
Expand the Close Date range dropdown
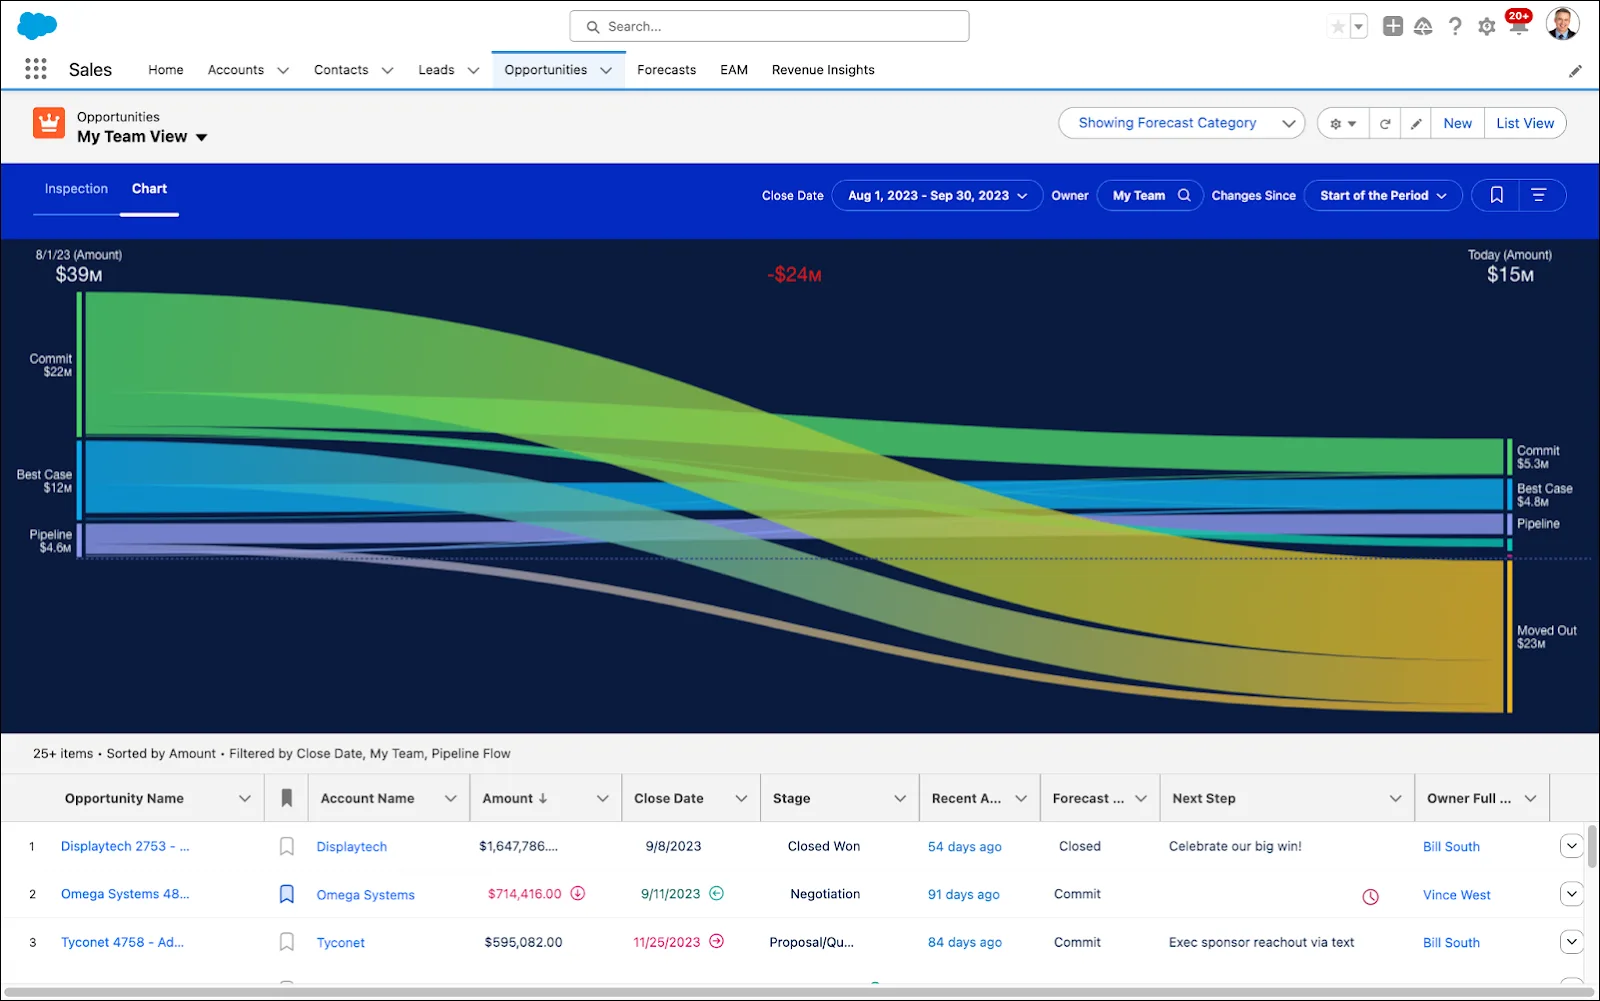(x=937, y=195)
